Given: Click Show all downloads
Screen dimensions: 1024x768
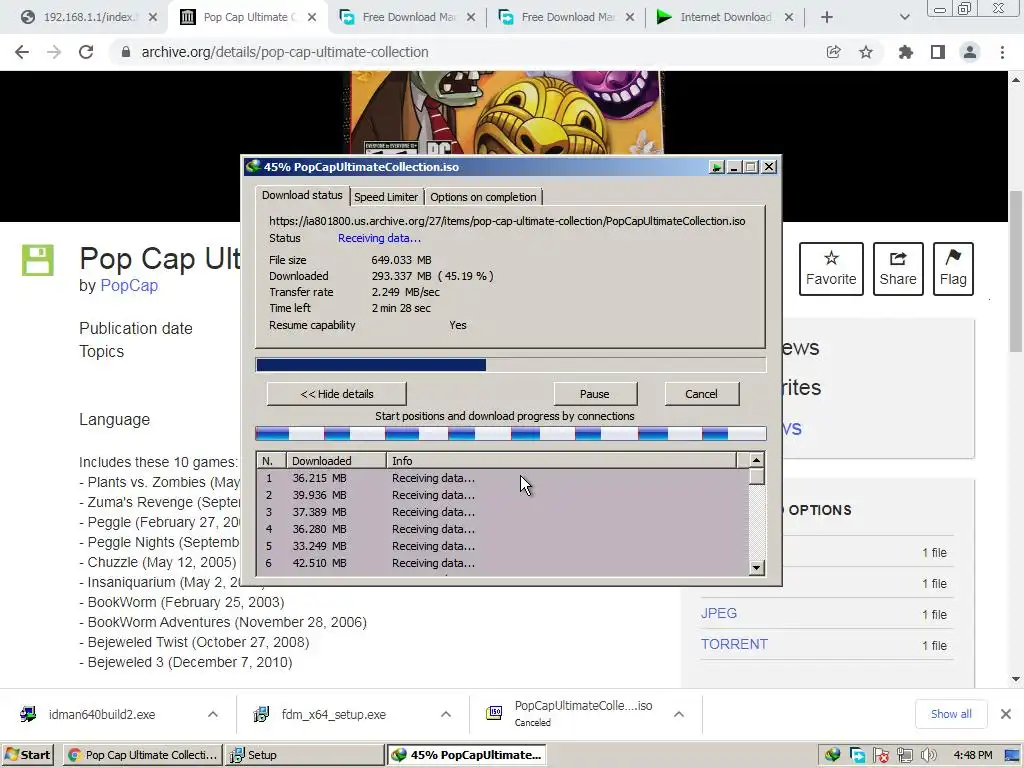Looking at the screenshot, I should (951, 714).
